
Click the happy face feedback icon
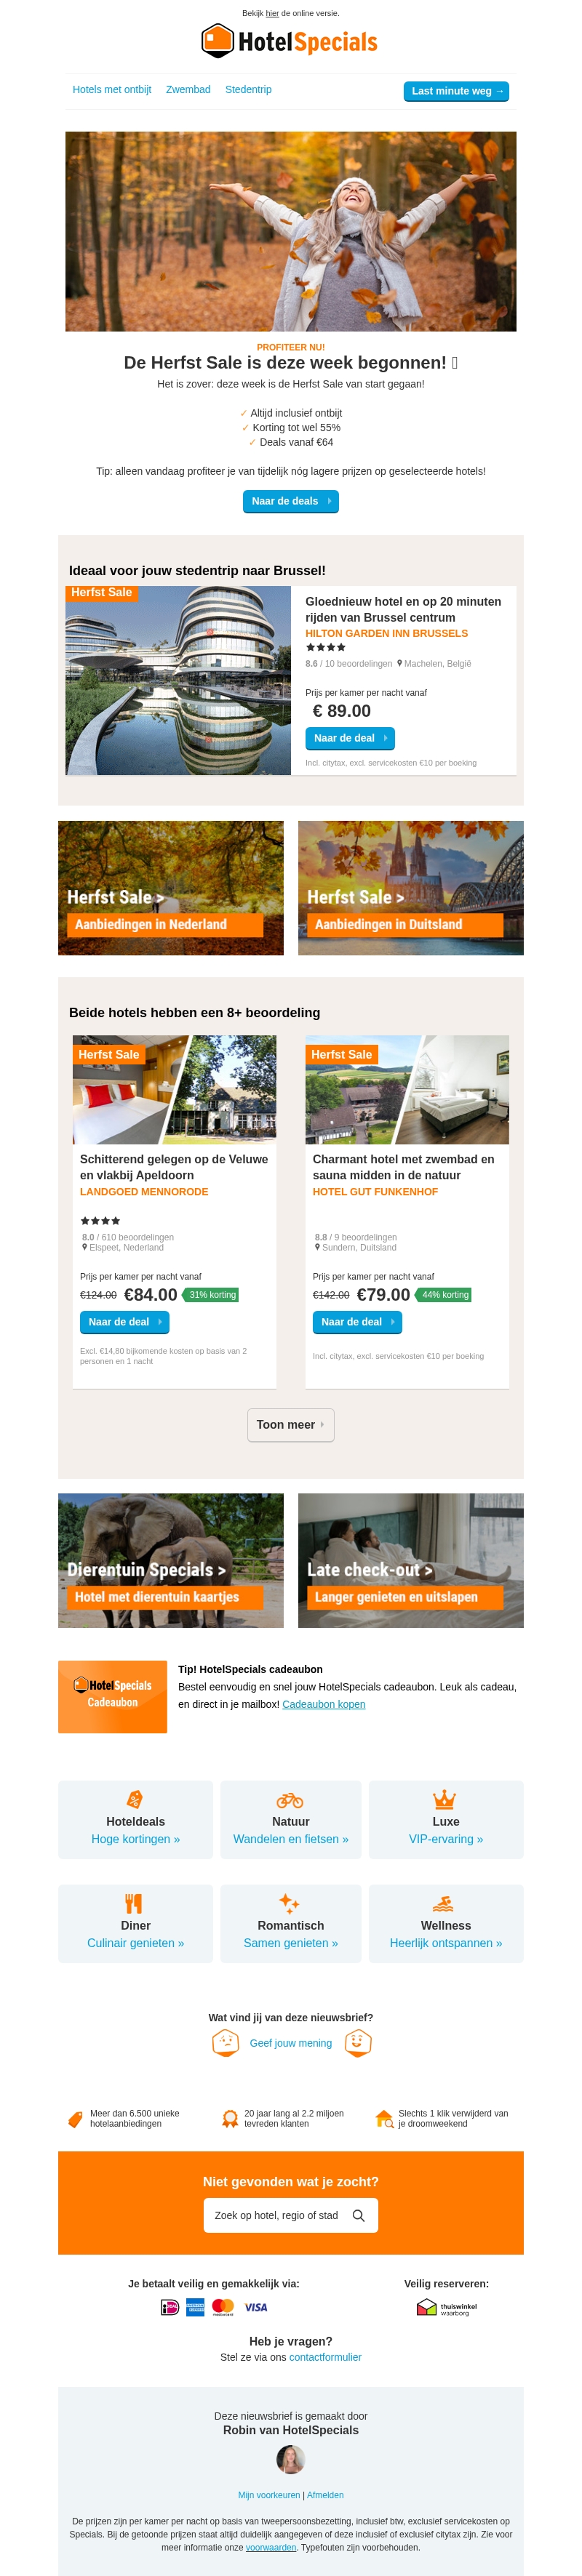358,2043
